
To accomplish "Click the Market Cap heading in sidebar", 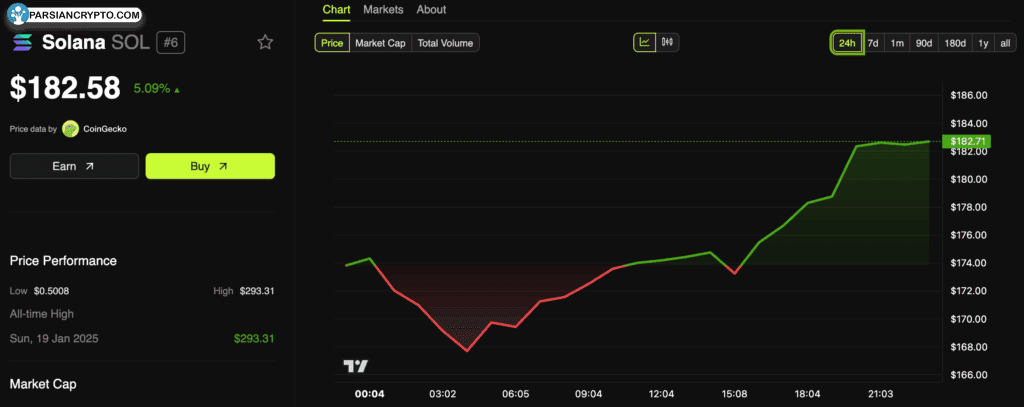I will [43, 384].
